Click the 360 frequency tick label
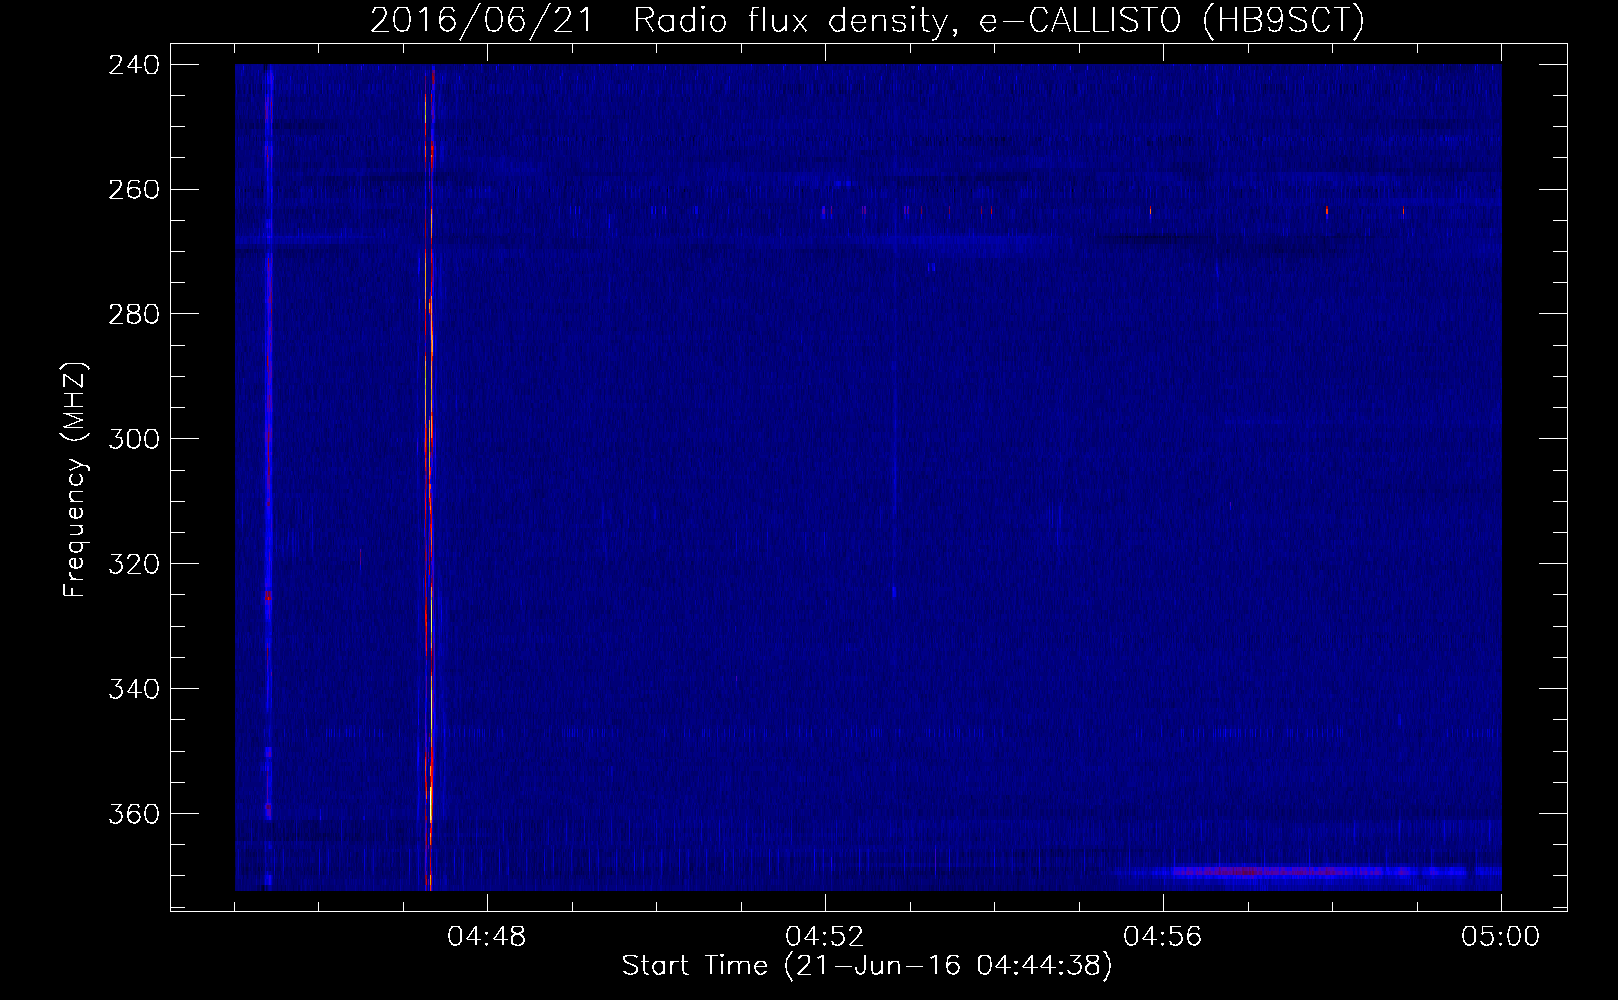 pyautogui.click(x=134, y=814)
